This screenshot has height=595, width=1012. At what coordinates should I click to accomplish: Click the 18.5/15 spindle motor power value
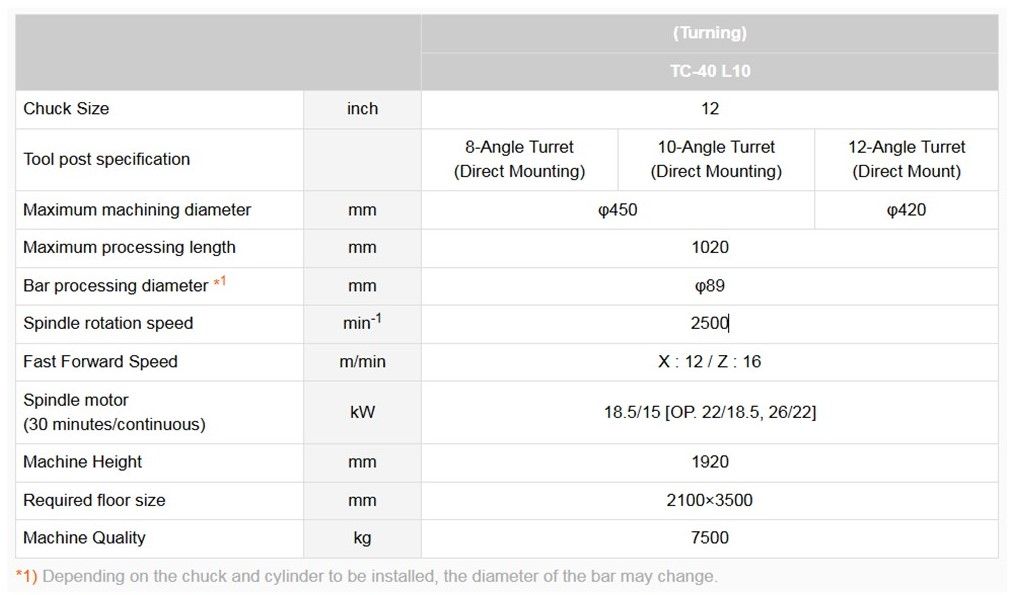[x=709, y=412]
